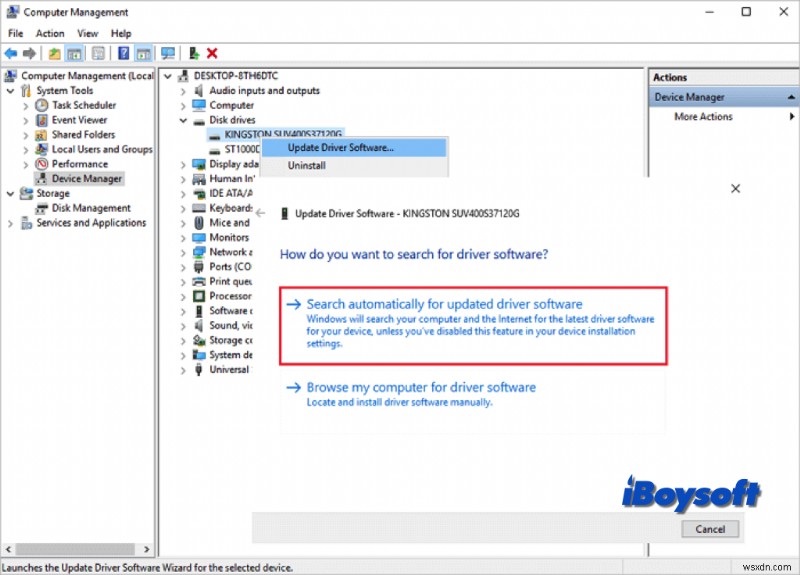The width and height of the screenshot is (800, 575).
Task: Click the Up one level folder icon
Action: (x=55, y=53)
